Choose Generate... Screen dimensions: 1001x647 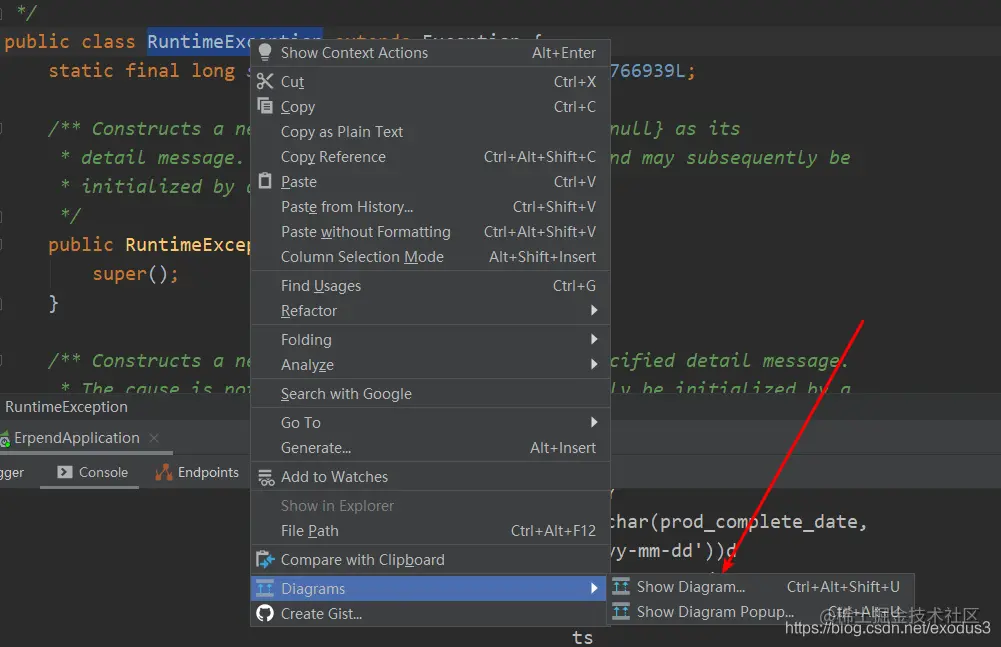[x=431, y=447]
